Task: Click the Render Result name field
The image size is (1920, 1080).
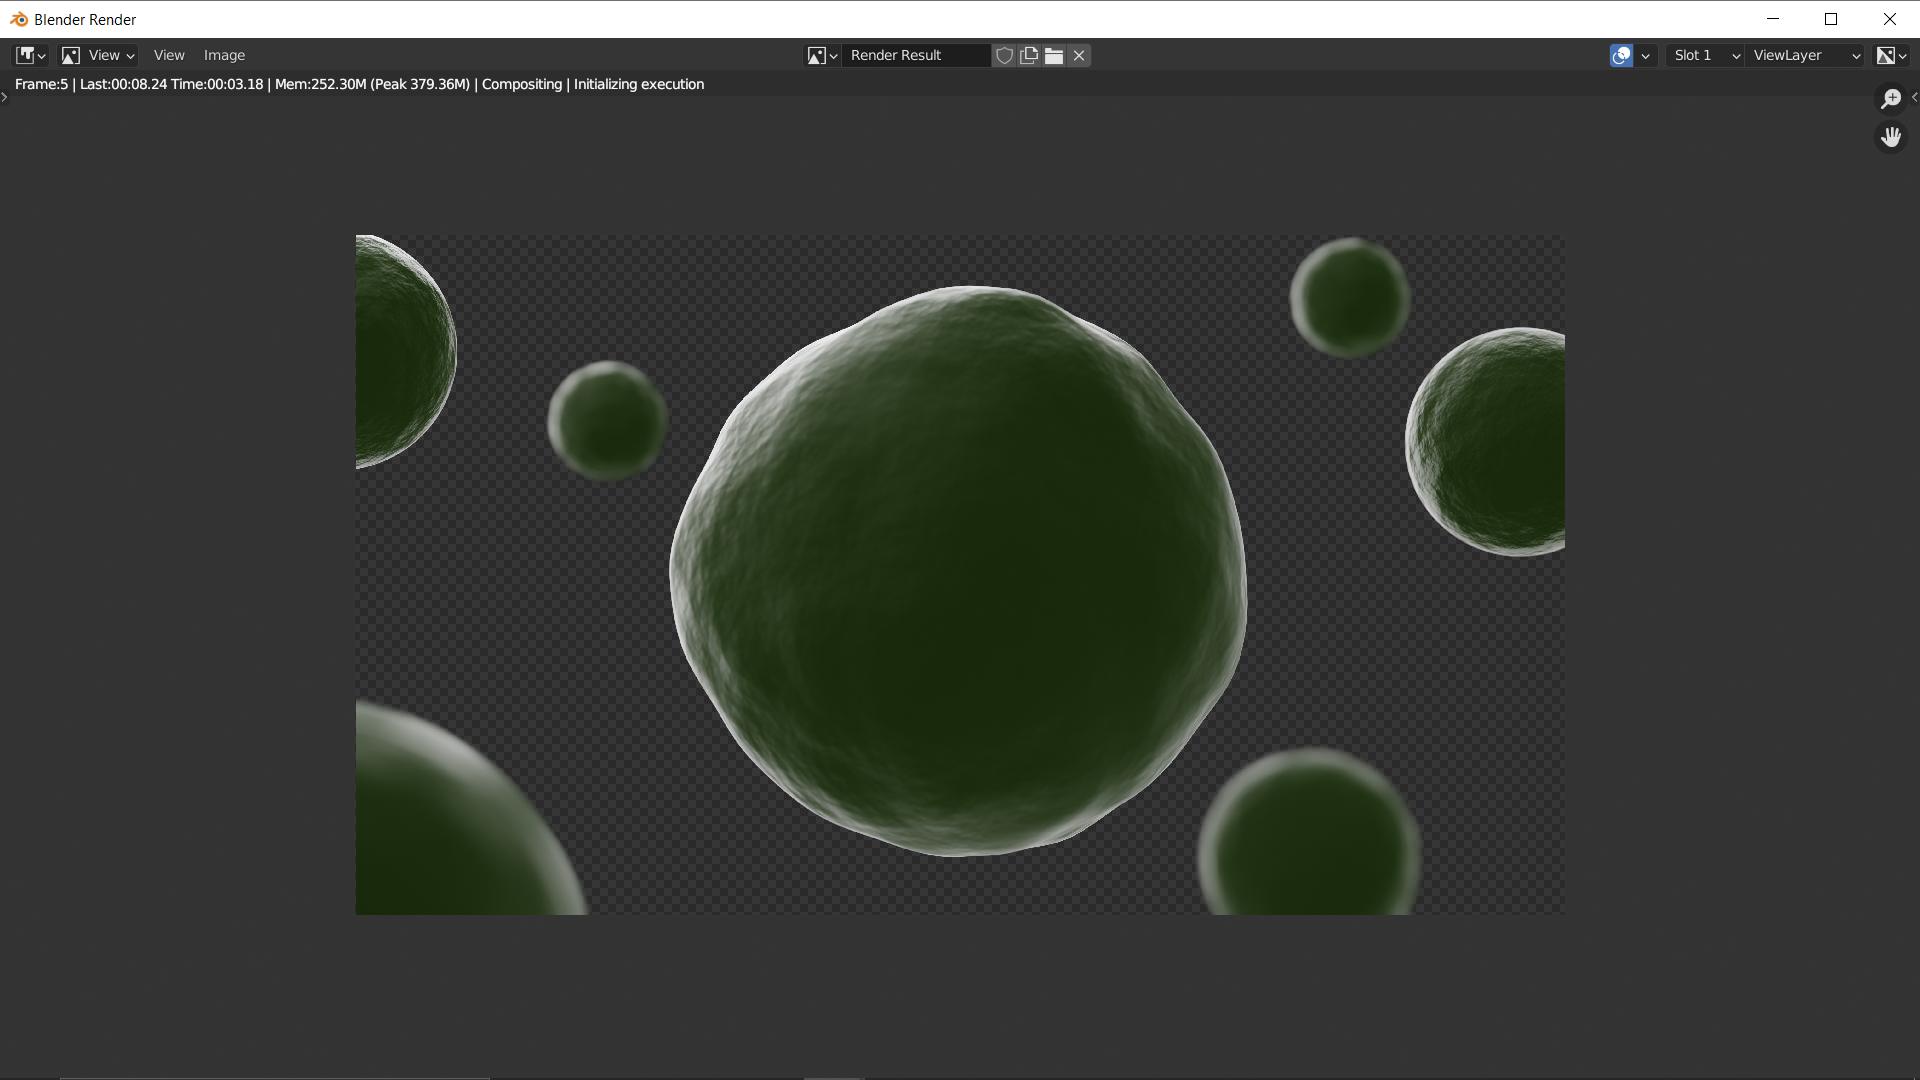Action: (916, 55)
